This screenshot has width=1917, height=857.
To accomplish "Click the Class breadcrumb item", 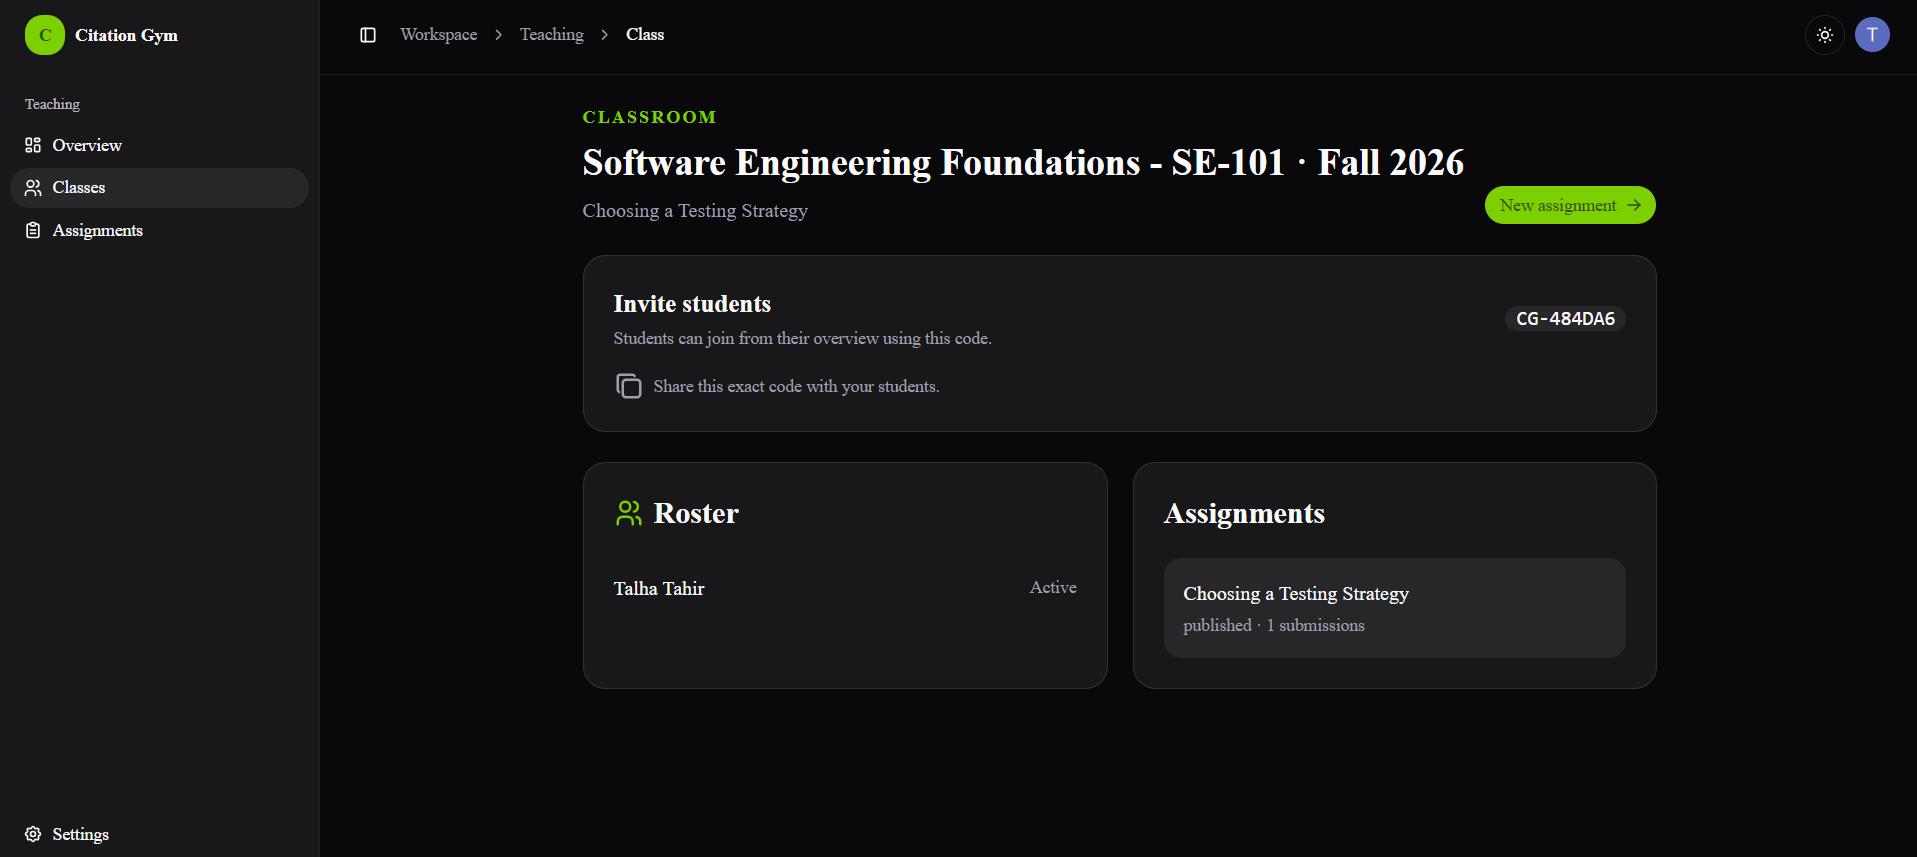I will (x=645, y=35).
